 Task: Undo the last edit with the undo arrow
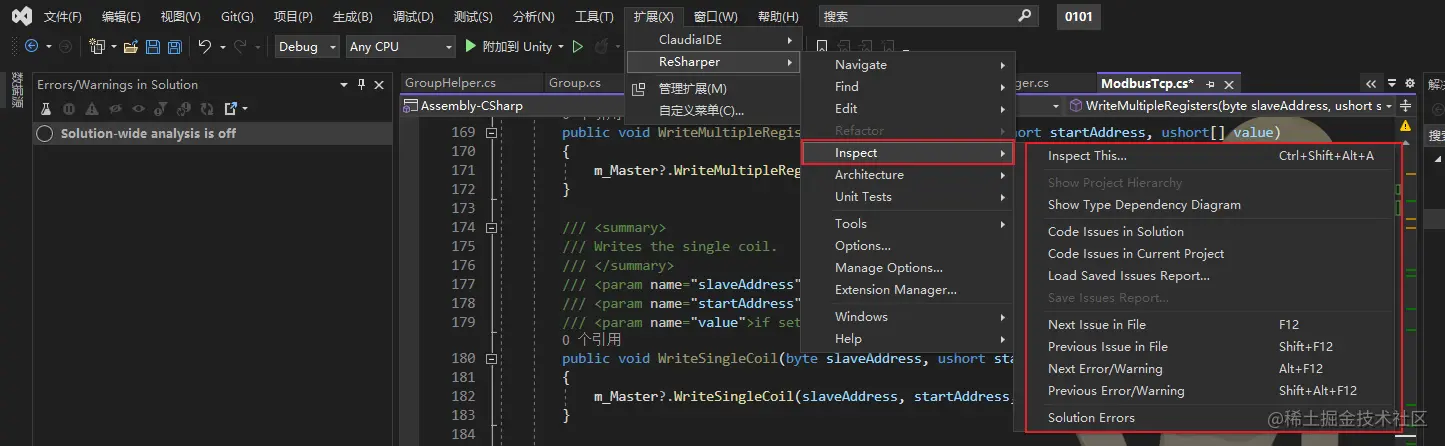coord(205,46)
